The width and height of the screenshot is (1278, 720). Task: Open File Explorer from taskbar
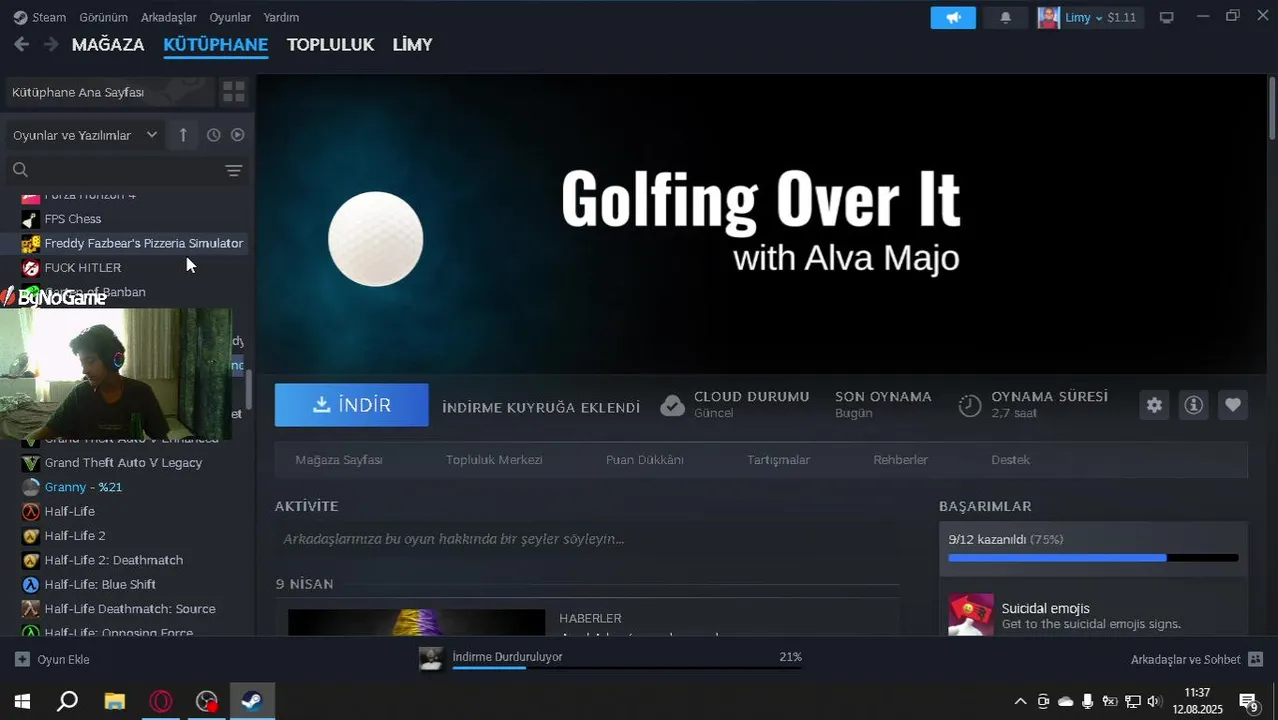click(114, 701)
